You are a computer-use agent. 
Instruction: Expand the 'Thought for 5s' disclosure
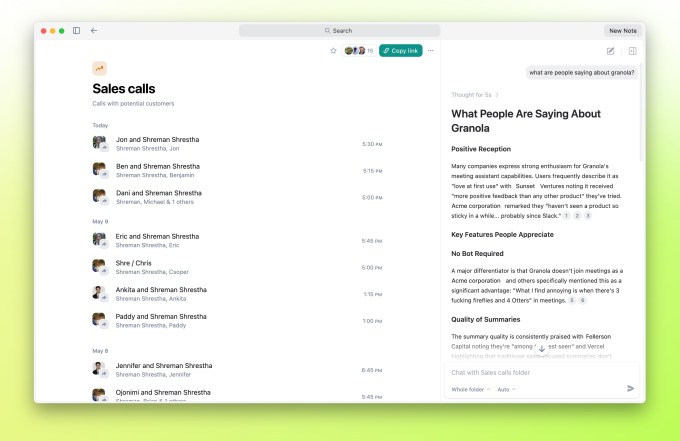pos(475,95)
